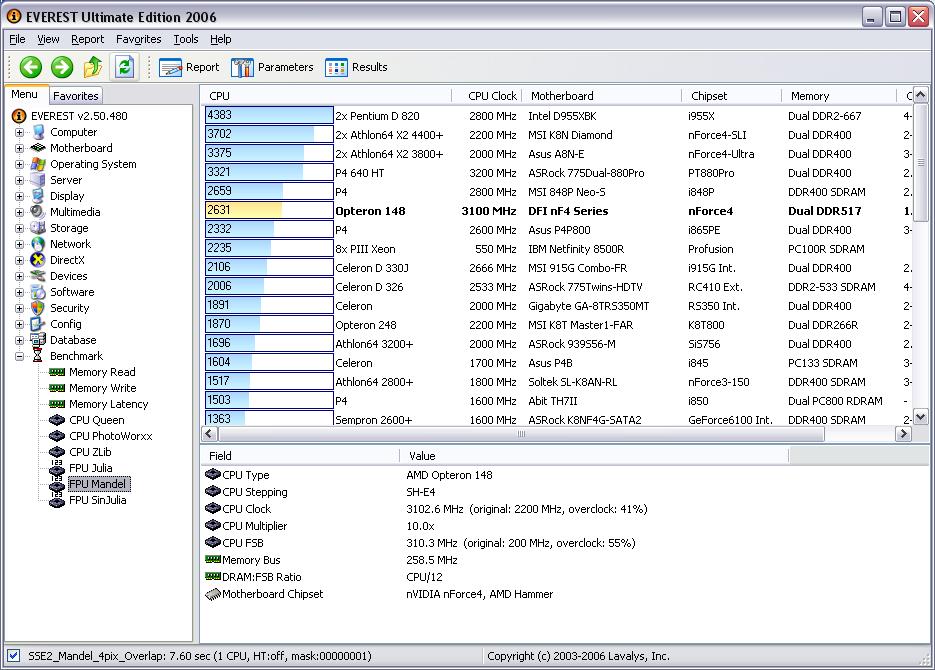Open the View menu
Image resolution: width=935 pixels, height=670 pixels.
tap(48, 39)
